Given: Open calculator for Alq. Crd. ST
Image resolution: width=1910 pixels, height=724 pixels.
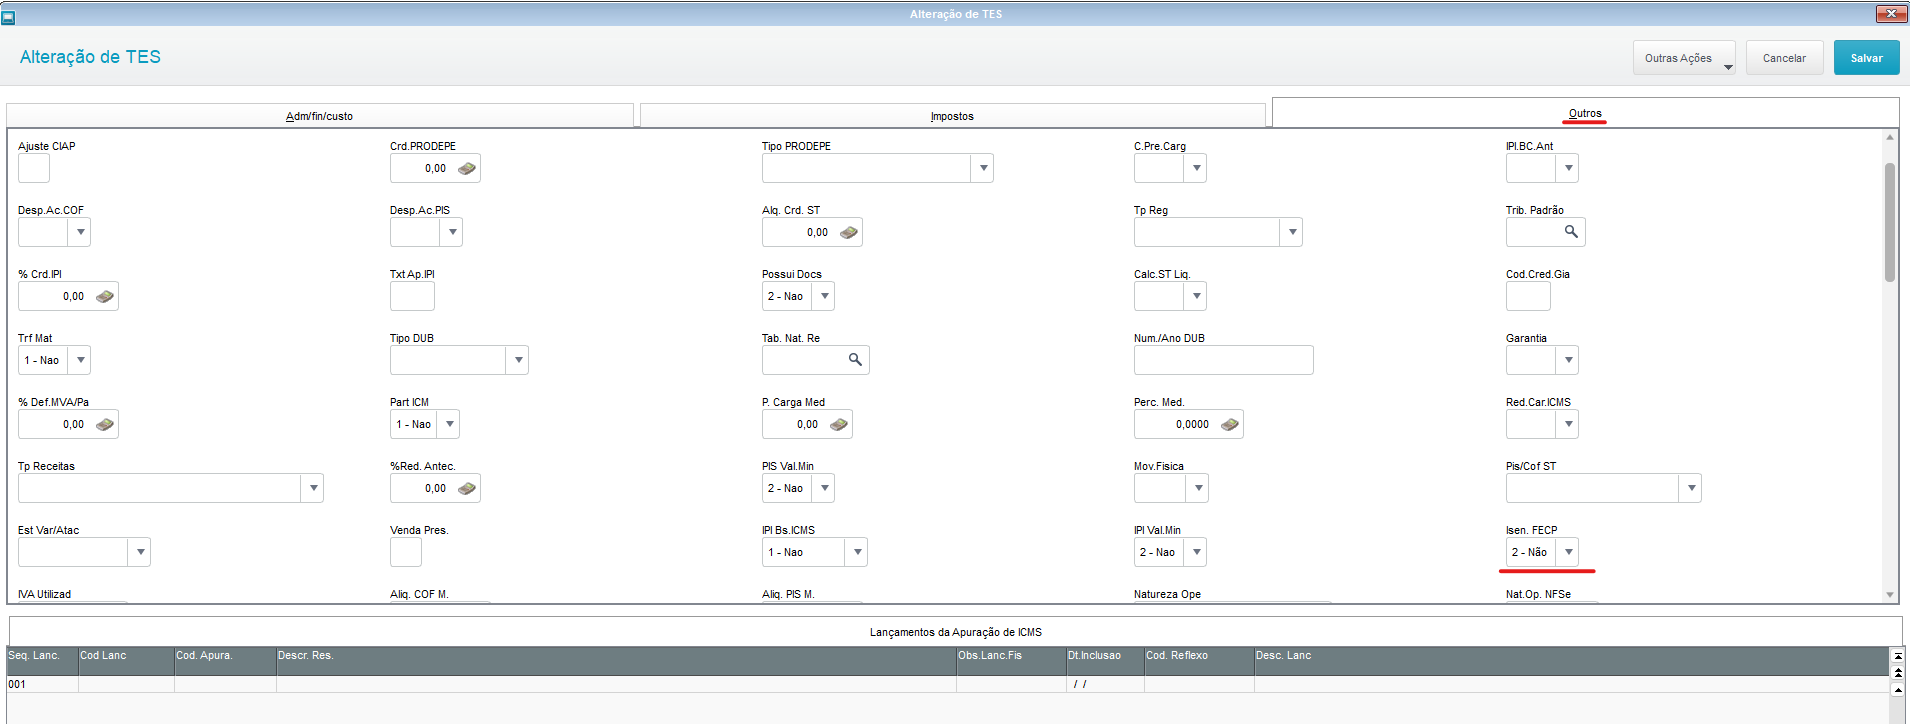Looking at the screenshot, I should (849, 233).
